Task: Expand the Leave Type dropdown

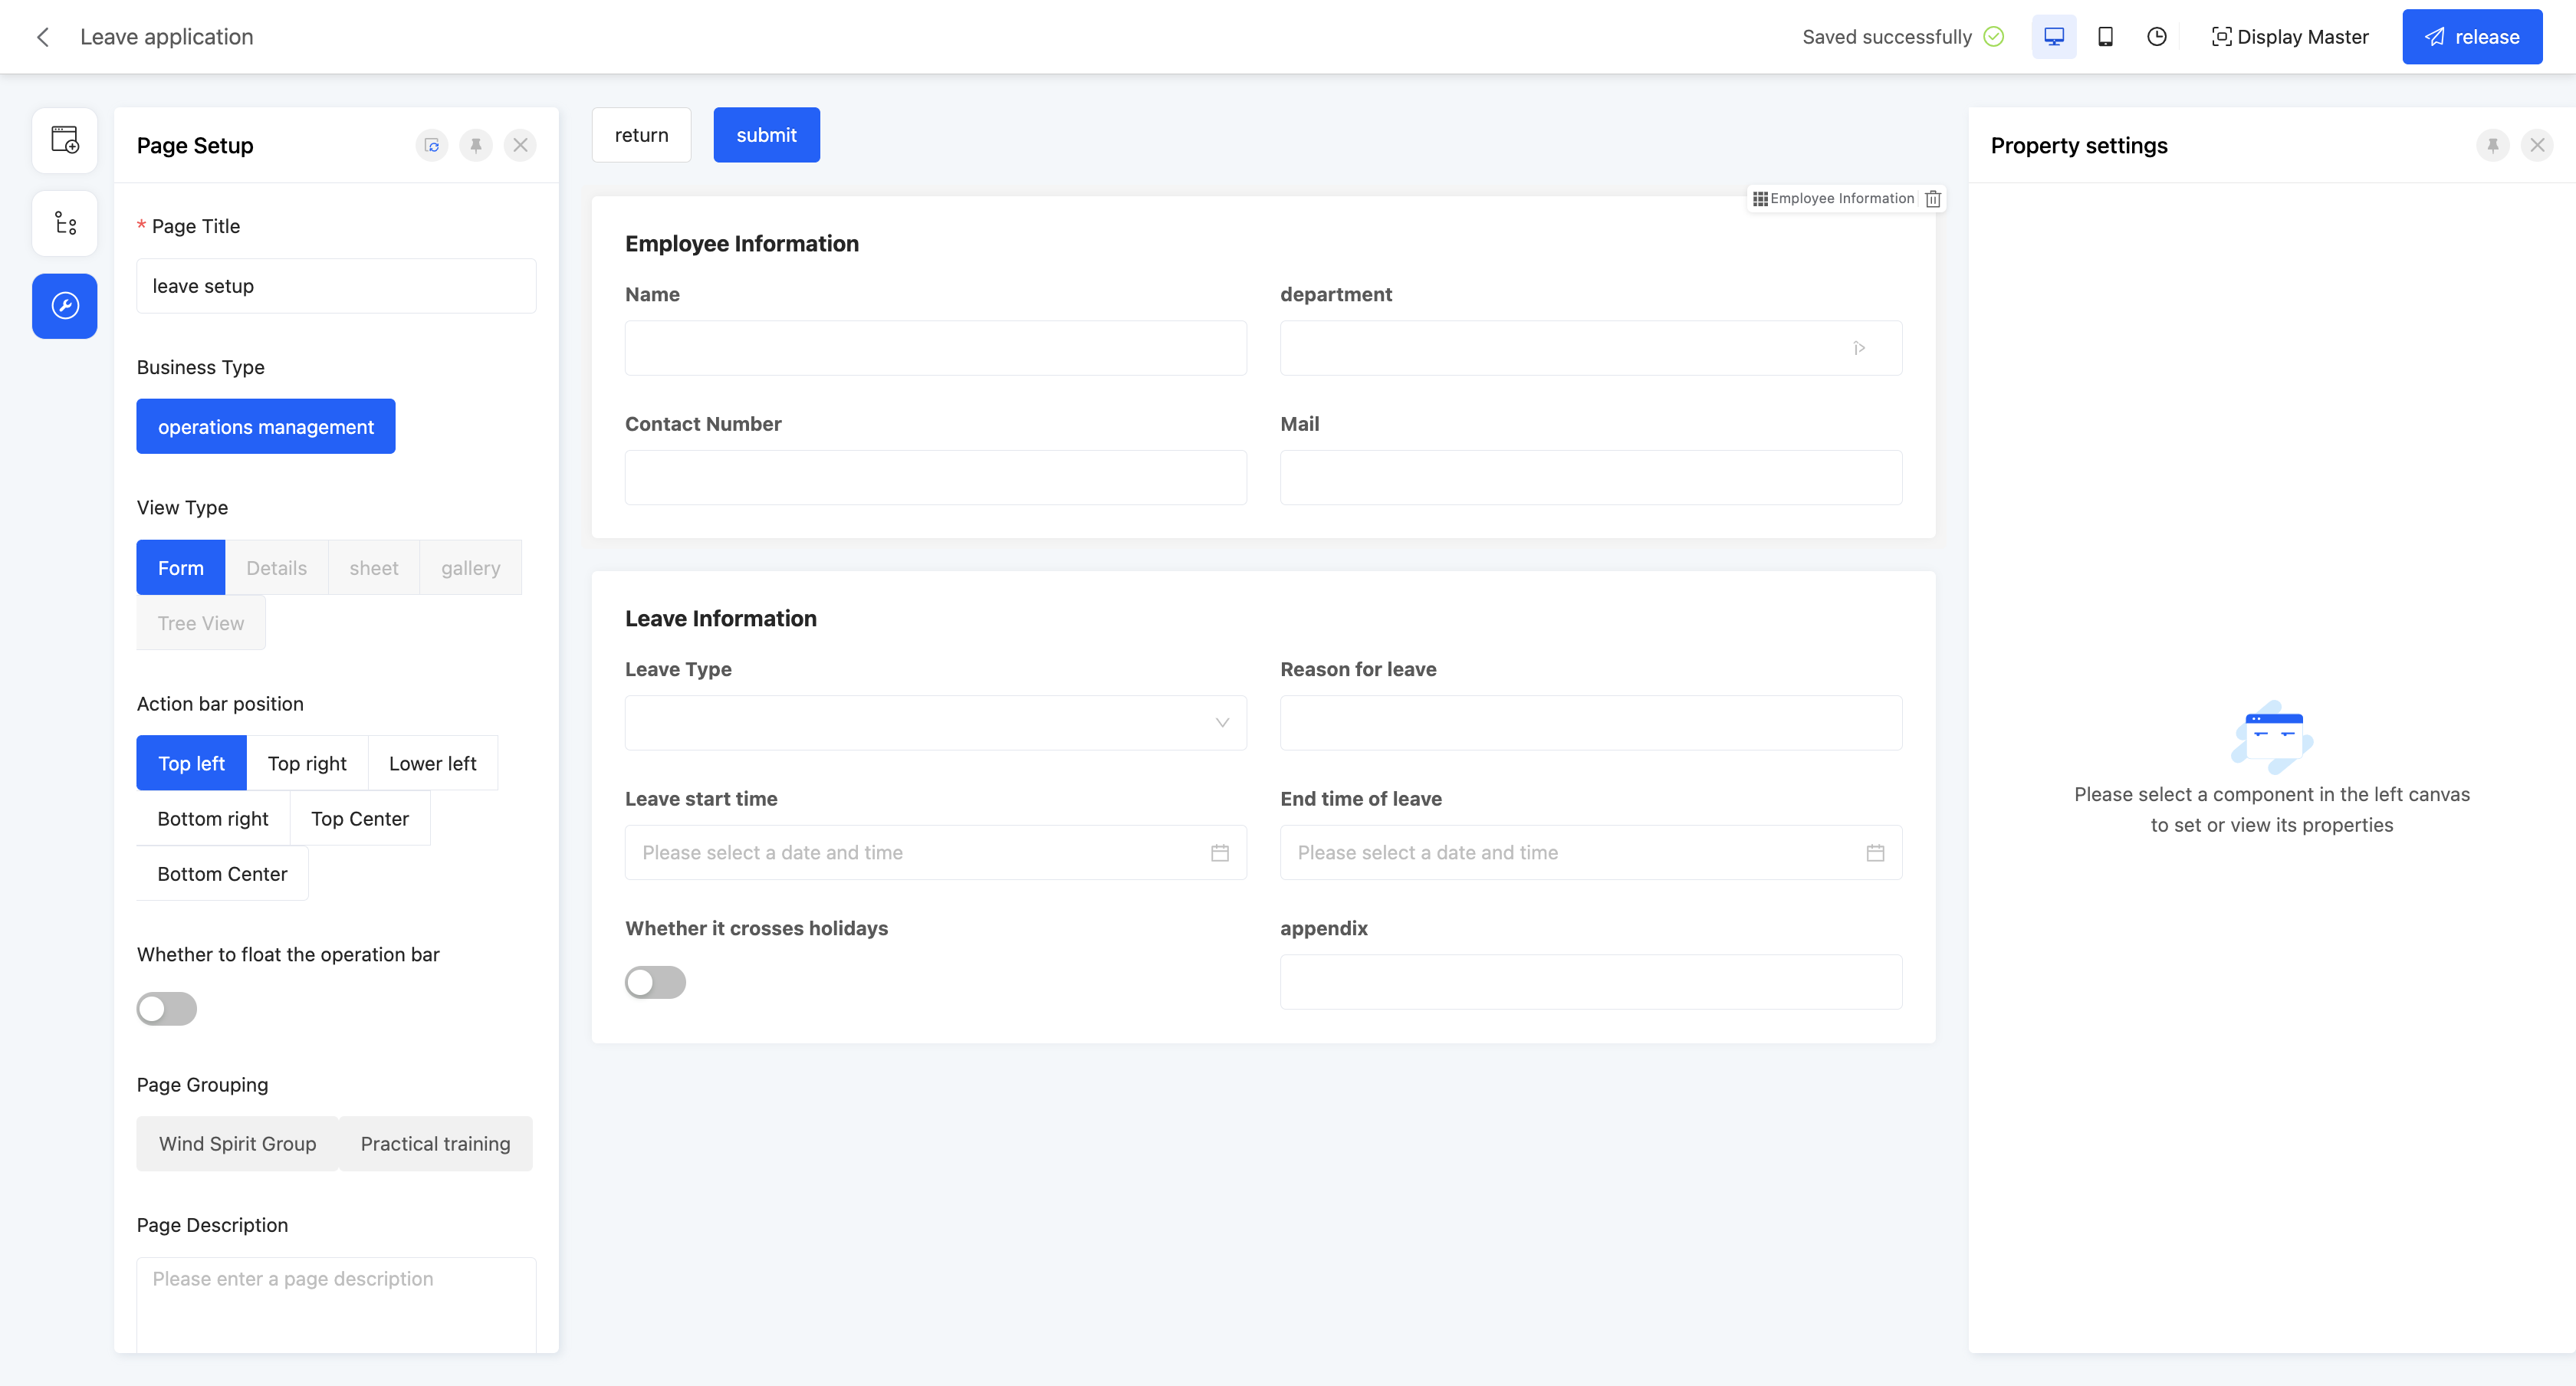Action: [935, 722]
